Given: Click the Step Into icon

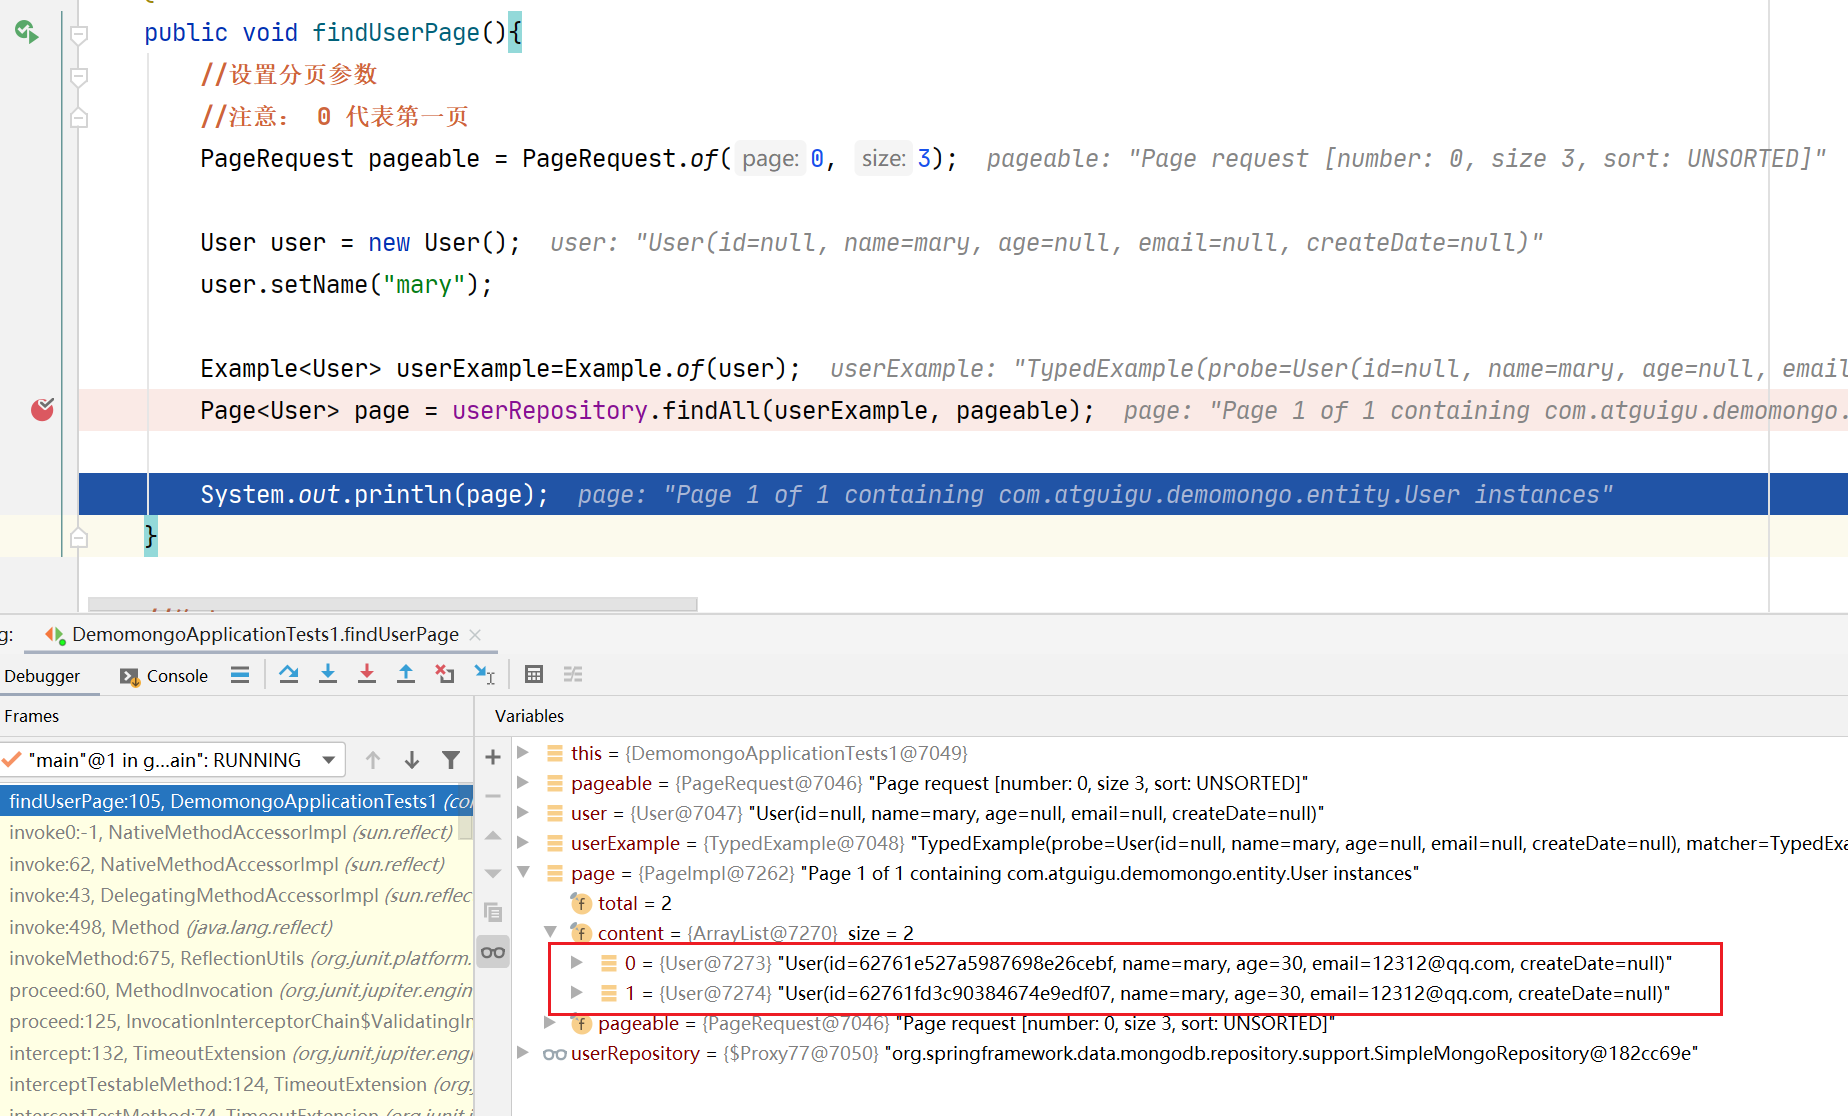Looking at the screenshot, I should pos(328,675).
